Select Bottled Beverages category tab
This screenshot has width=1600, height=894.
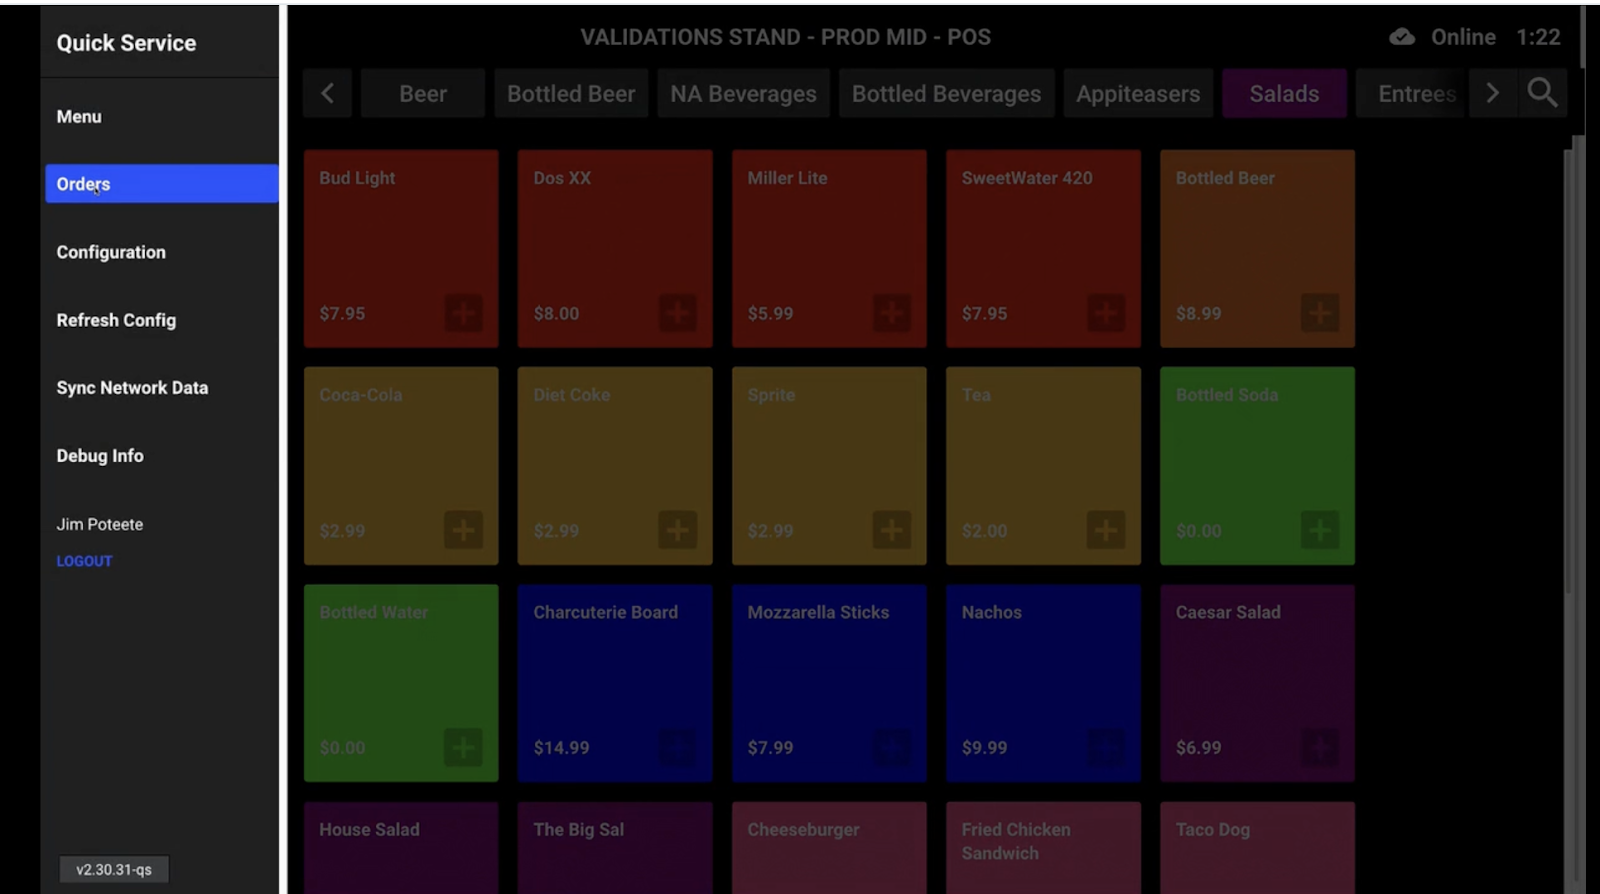point(946,93)
